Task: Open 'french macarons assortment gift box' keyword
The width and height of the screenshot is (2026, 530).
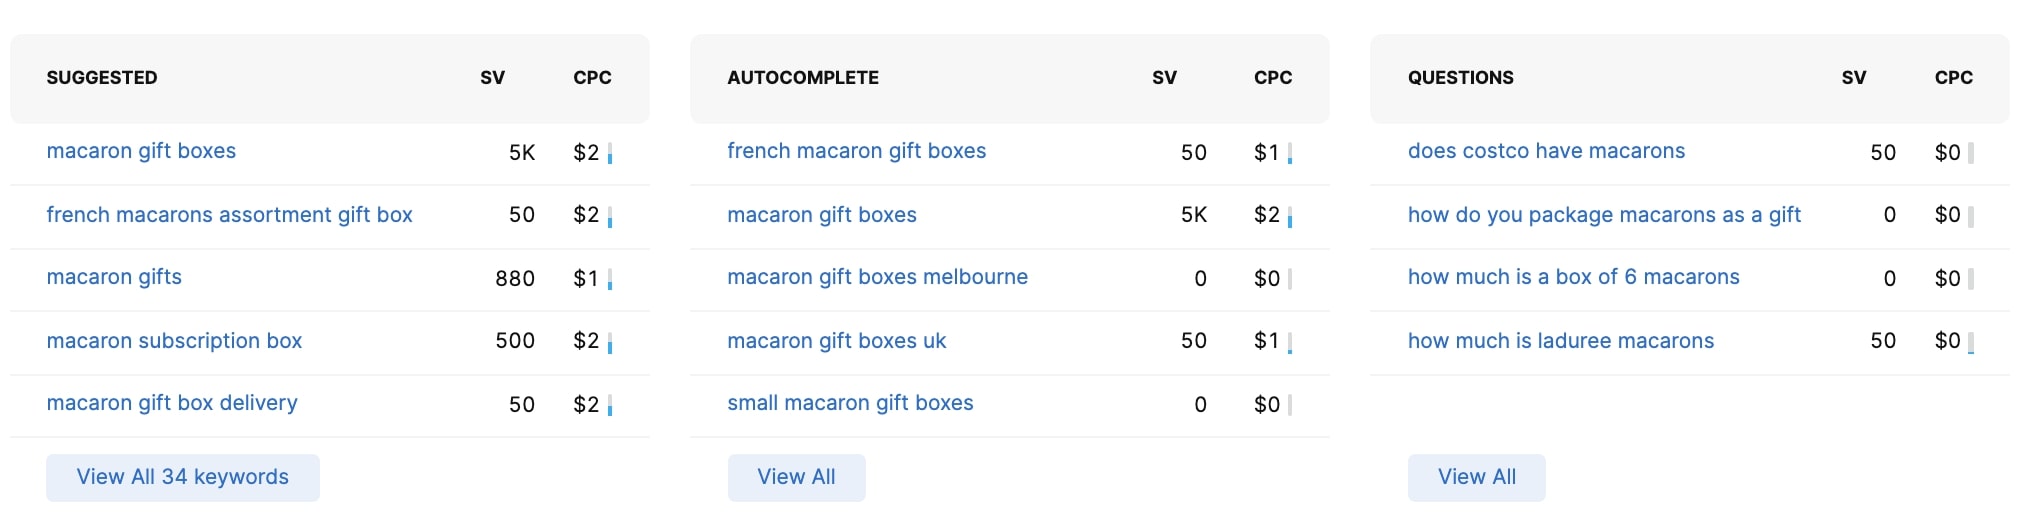Action: [229, 215]
